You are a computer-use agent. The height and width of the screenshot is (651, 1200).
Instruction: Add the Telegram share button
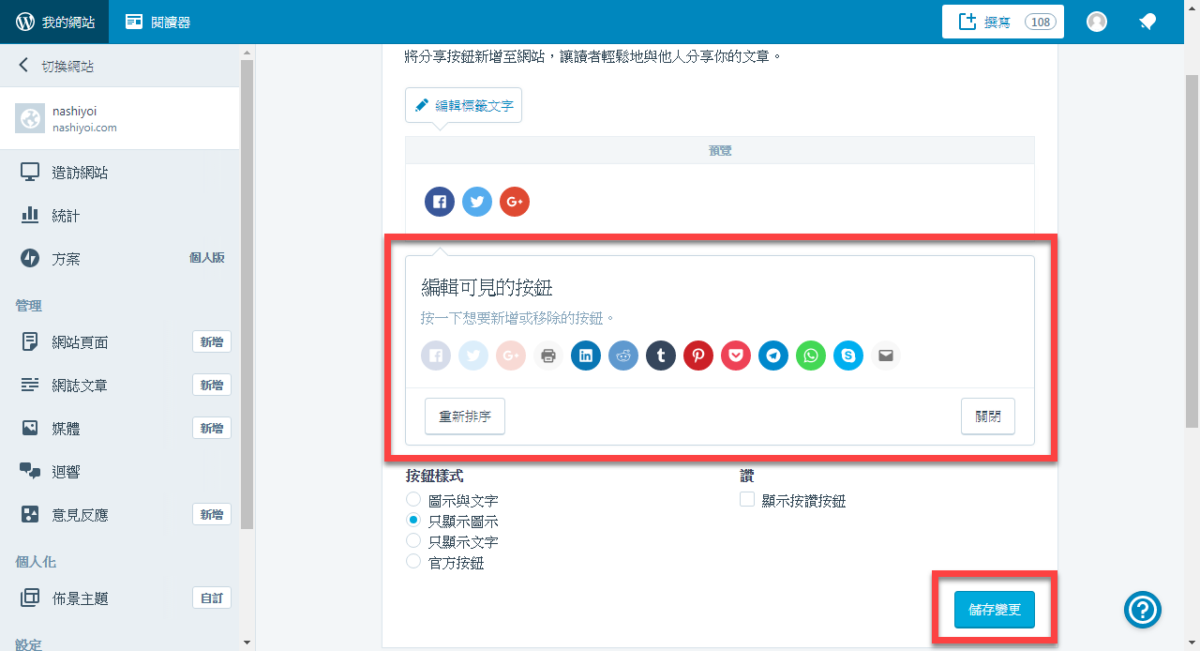(x=773, y=355)
